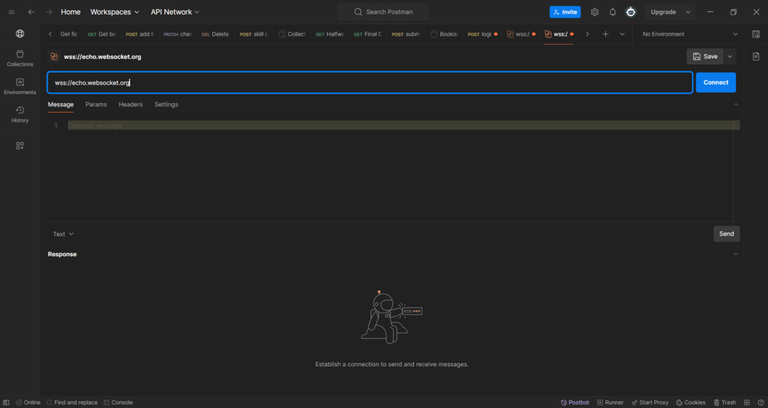Open History in the sidebar
Viewport: 768px width, 408px height.
pos(20,114)
